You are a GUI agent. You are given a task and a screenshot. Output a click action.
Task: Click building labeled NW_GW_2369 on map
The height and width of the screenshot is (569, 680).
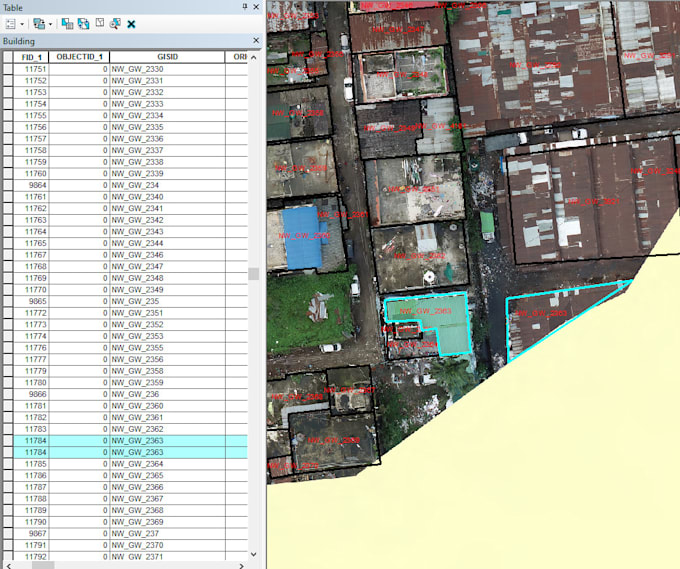pyautogui.click(x=334, y=440)
